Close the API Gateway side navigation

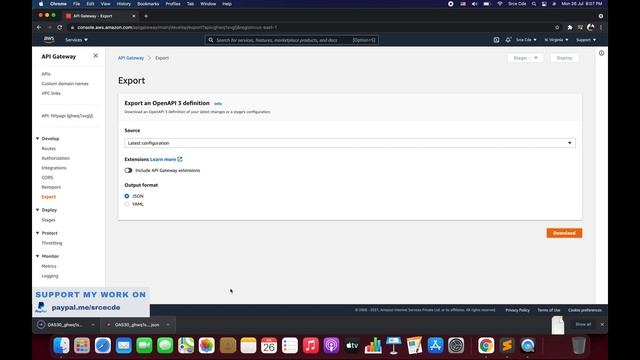[96, 56]
